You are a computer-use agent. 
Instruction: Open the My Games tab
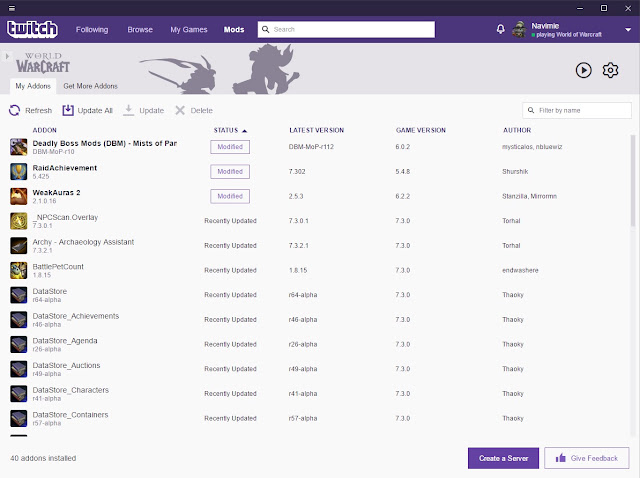coord(189,29)
